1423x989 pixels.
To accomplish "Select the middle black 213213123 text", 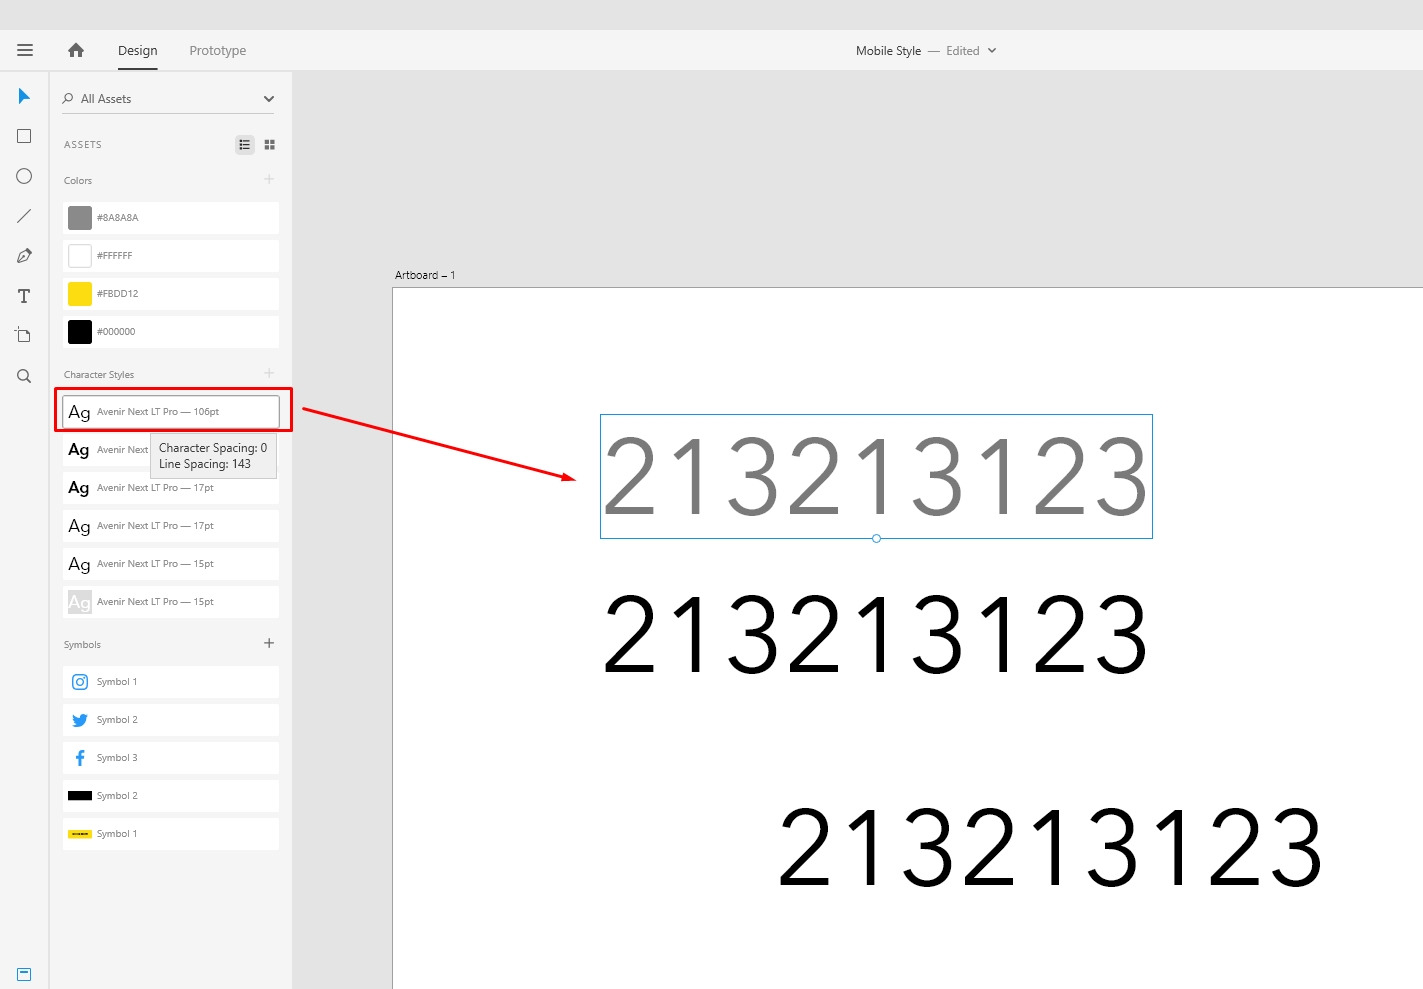I will point(876,635).
